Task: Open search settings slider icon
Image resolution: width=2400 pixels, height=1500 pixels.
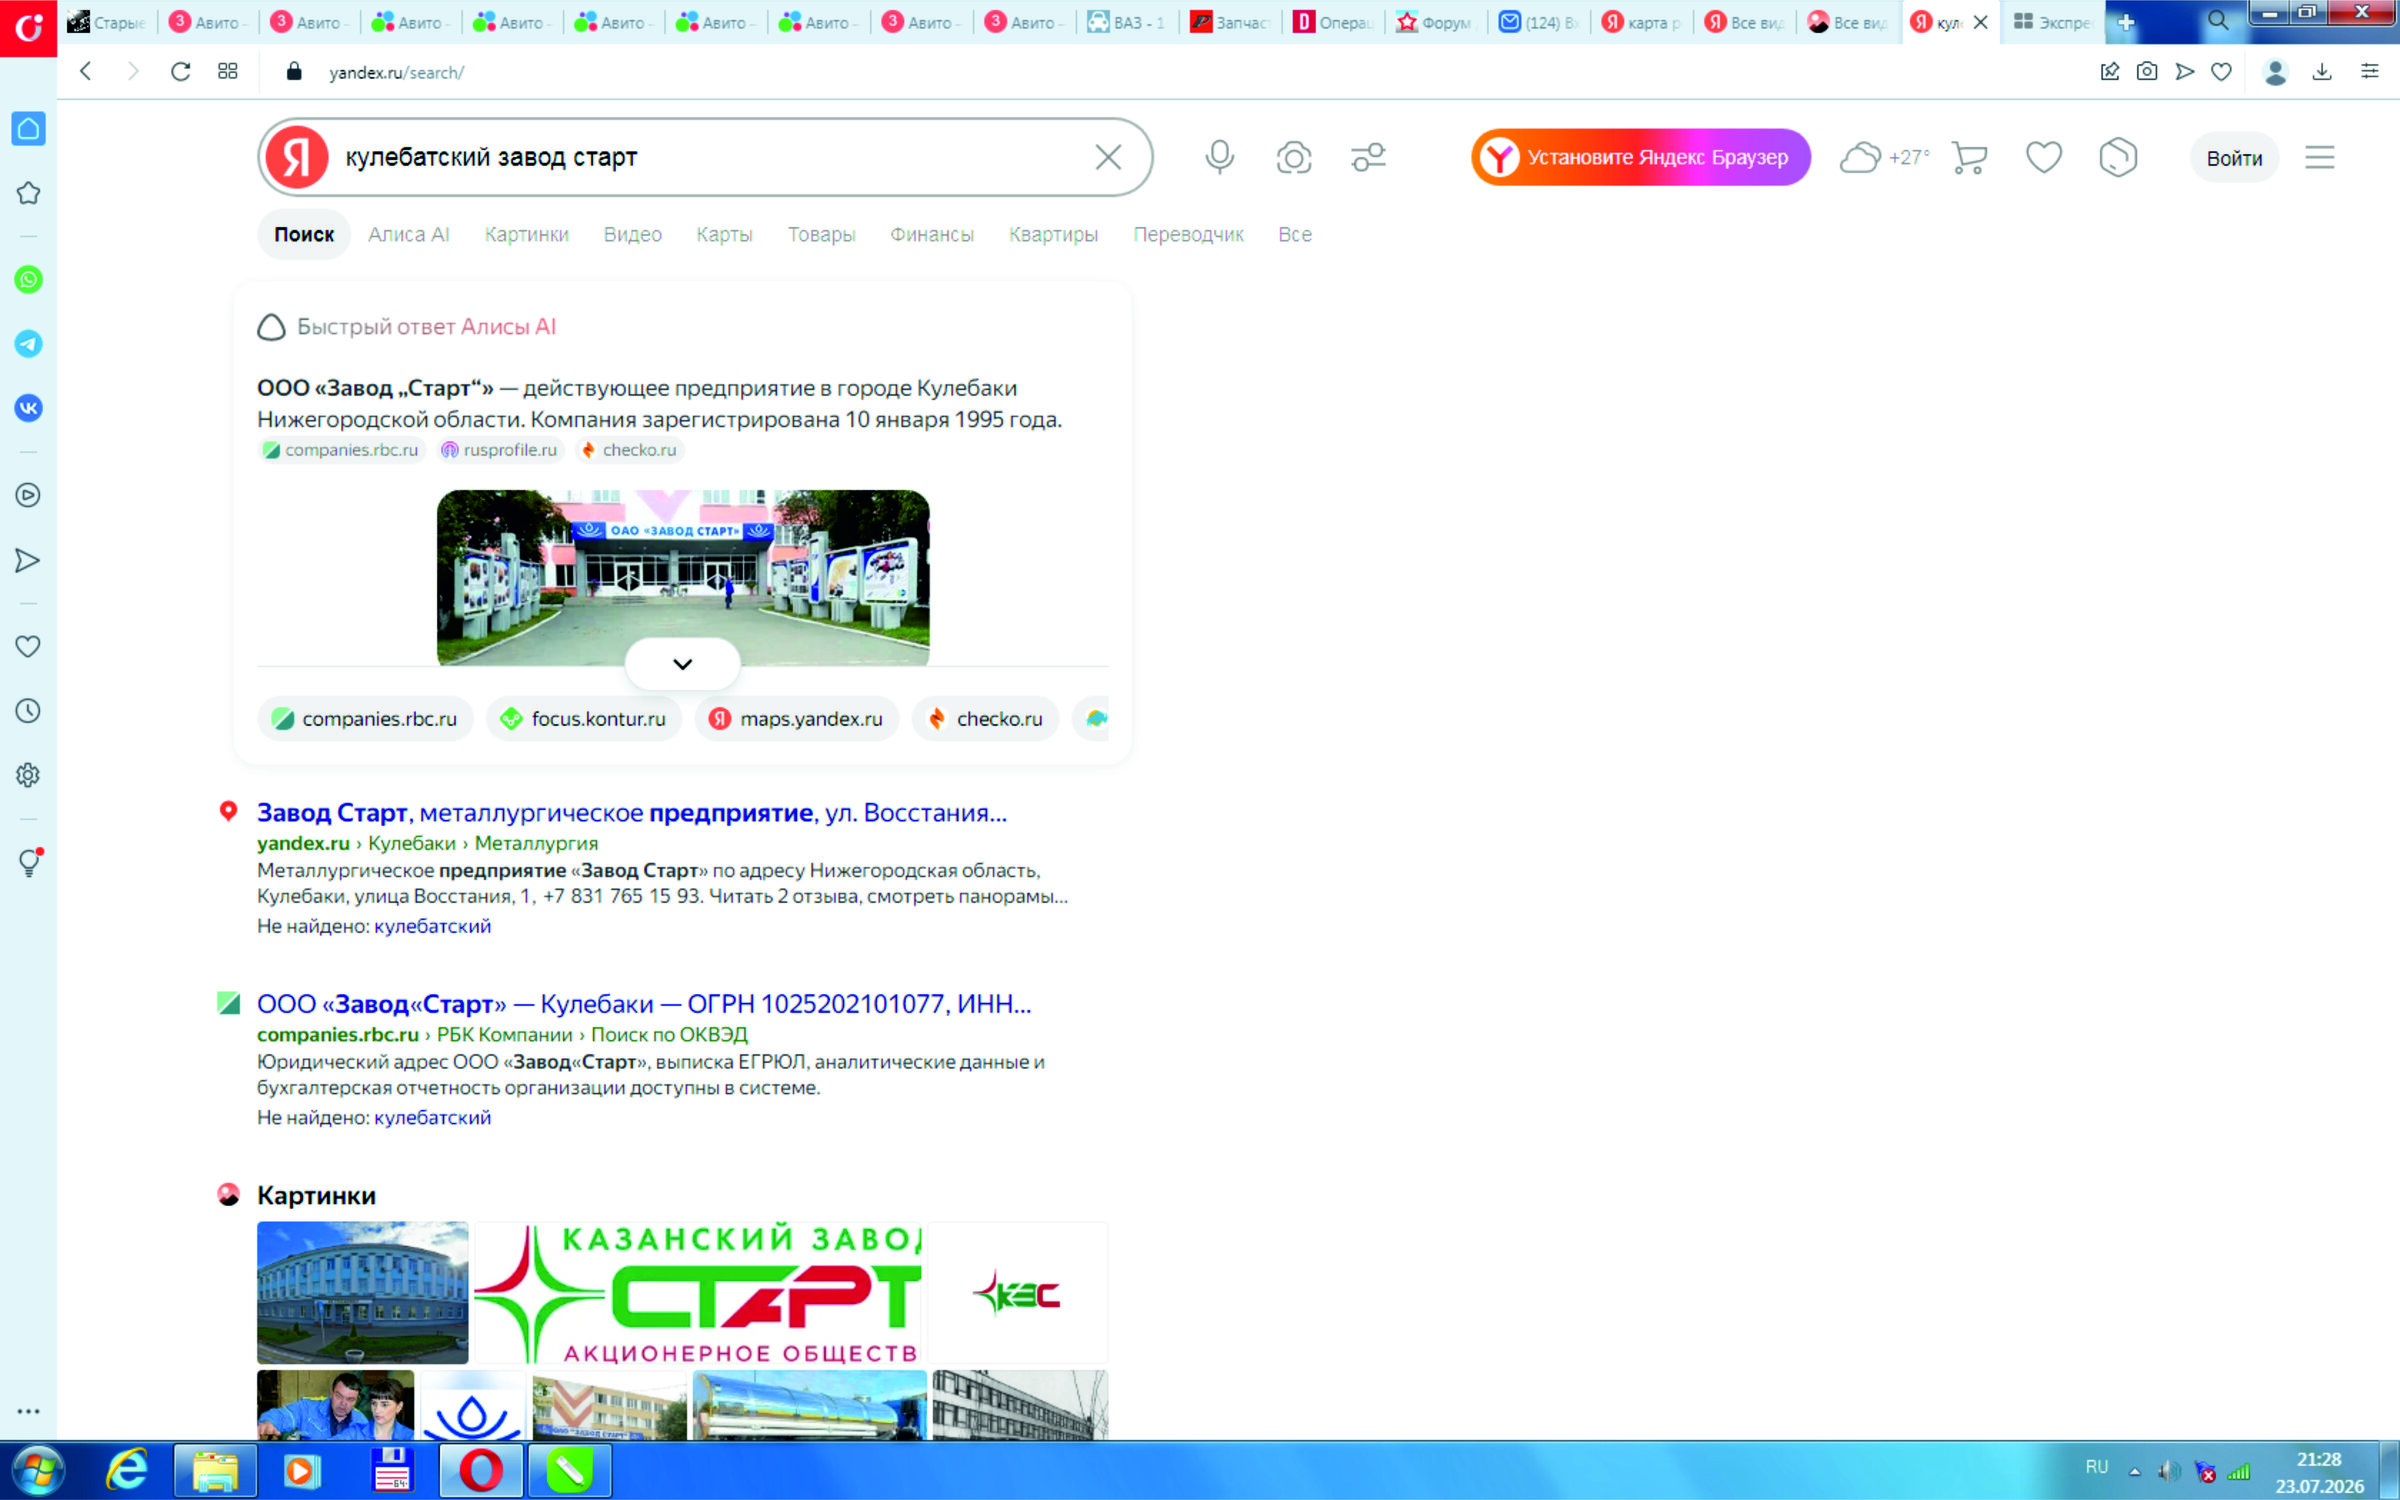Action: click(x=1368, y=158)
